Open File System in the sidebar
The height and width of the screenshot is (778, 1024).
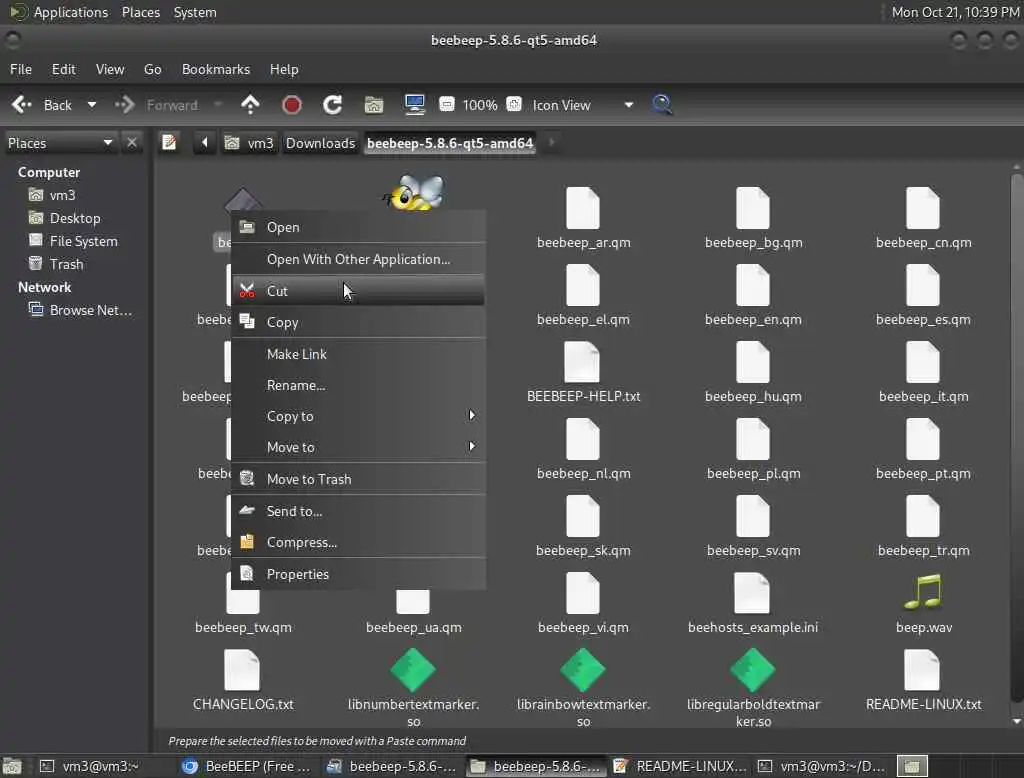click(x=83, y=241)
